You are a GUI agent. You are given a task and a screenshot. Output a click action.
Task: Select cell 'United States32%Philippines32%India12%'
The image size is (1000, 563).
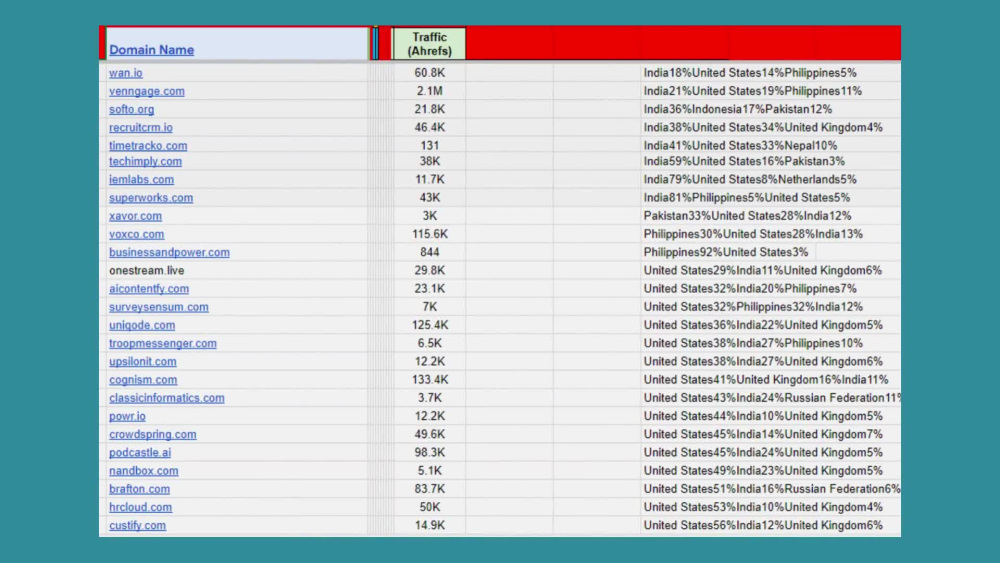click(753, 307)
